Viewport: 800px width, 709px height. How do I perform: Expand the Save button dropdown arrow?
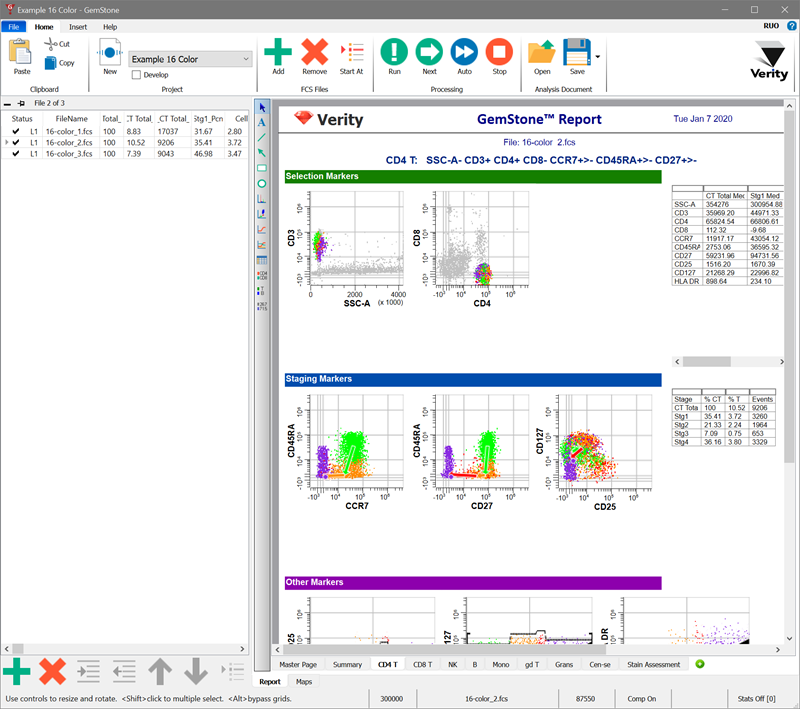[x=597, y=57]
